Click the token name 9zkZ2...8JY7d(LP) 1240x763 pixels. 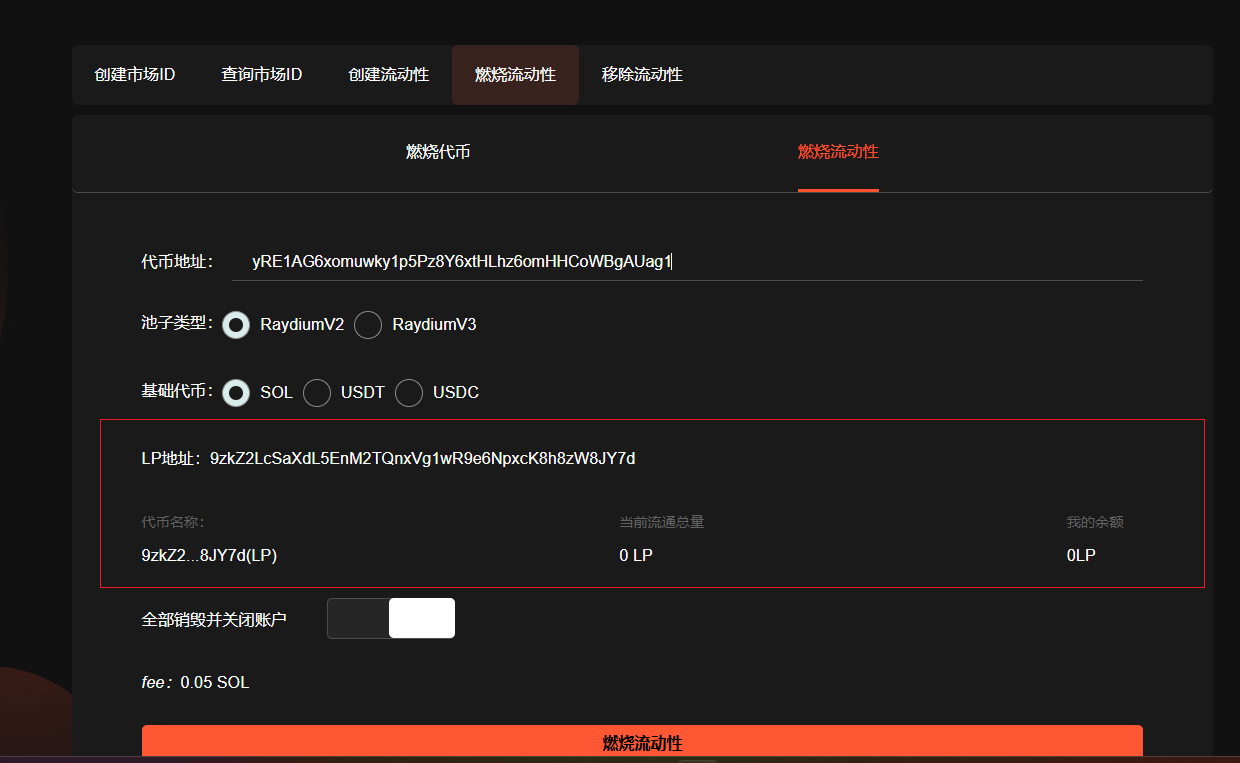click(209, 555)
